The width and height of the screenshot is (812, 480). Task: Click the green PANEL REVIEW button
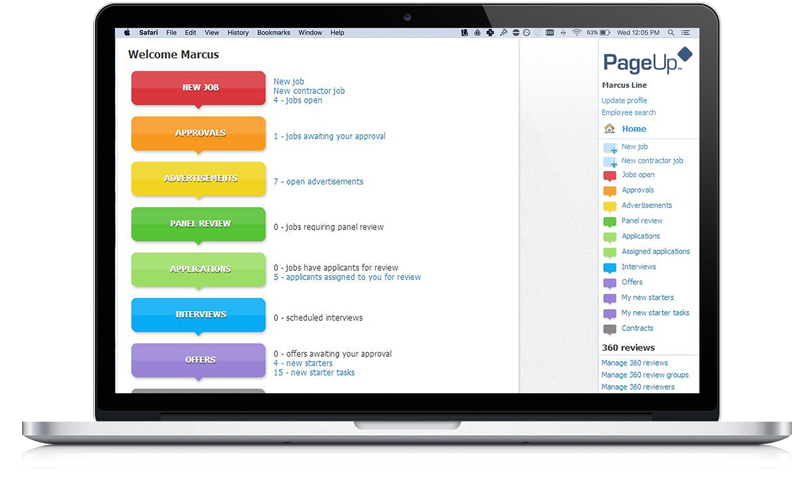[198, 224]
